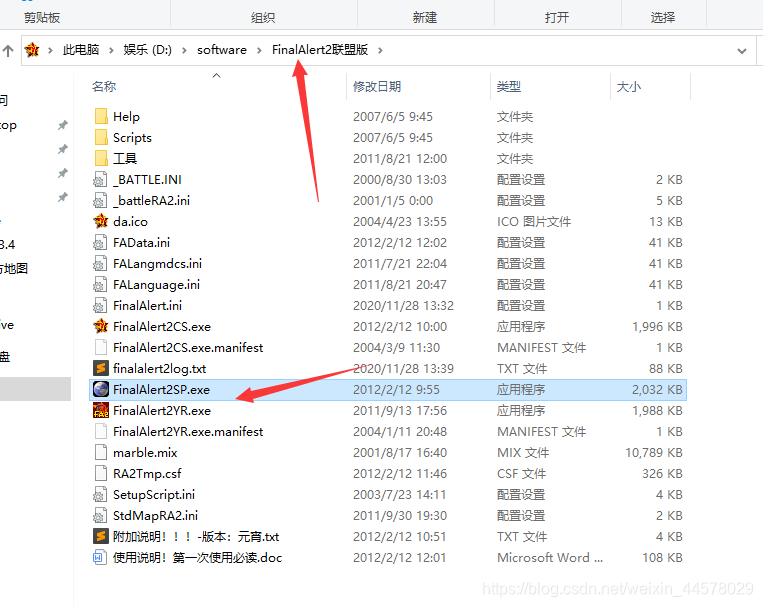This screenshot has height=607, width=763.
Task: Click the FALanguage.ini file icon
Action: point(101,284)
